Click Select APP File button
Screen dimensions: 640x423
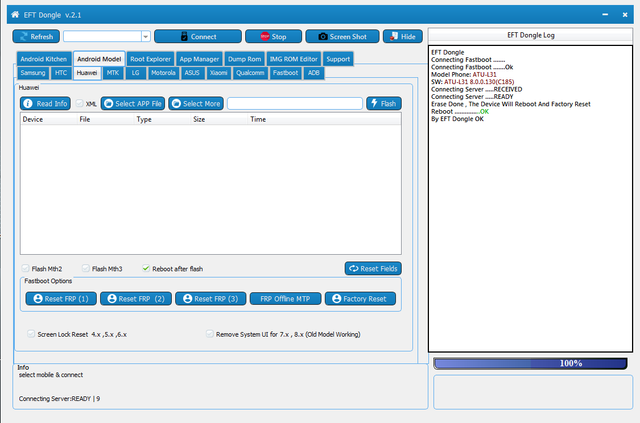click(x=133, y=103)
